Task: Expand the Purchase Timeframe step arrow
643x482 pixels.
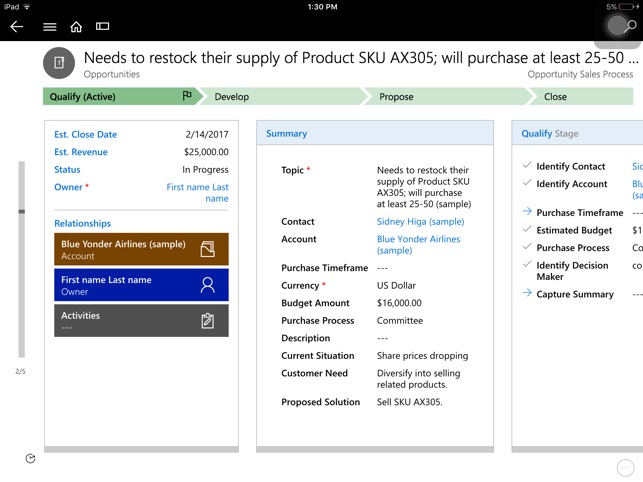Action: (x=527, y=212)
